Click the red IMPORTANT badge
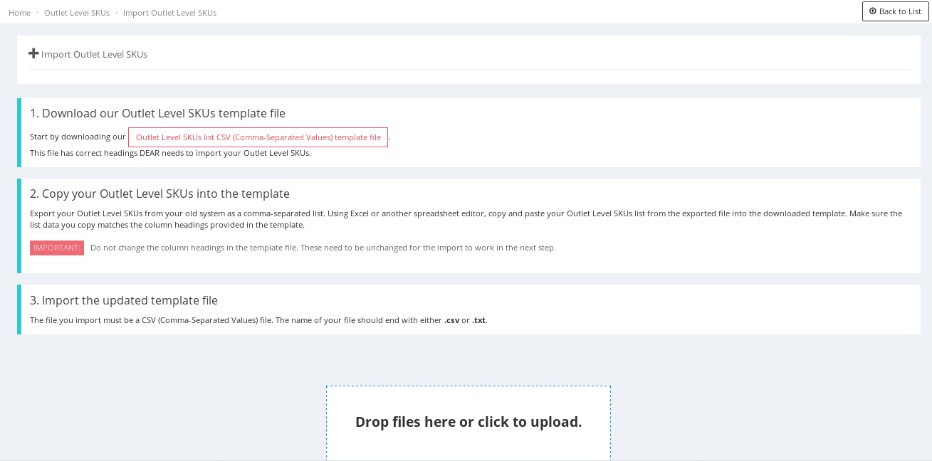Screen dimensions: 932x461 click(x=57, y=248)
